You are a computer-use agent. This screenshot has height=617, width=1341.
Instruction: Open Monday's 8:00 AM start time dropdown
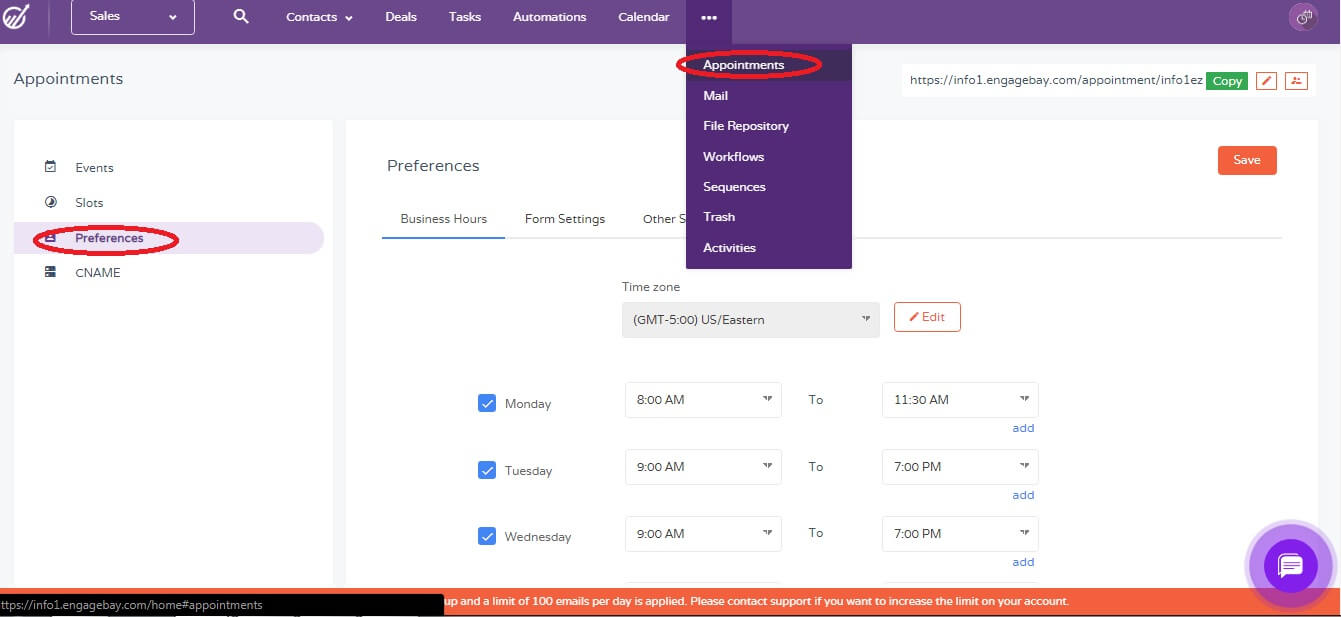click(702, 399)
